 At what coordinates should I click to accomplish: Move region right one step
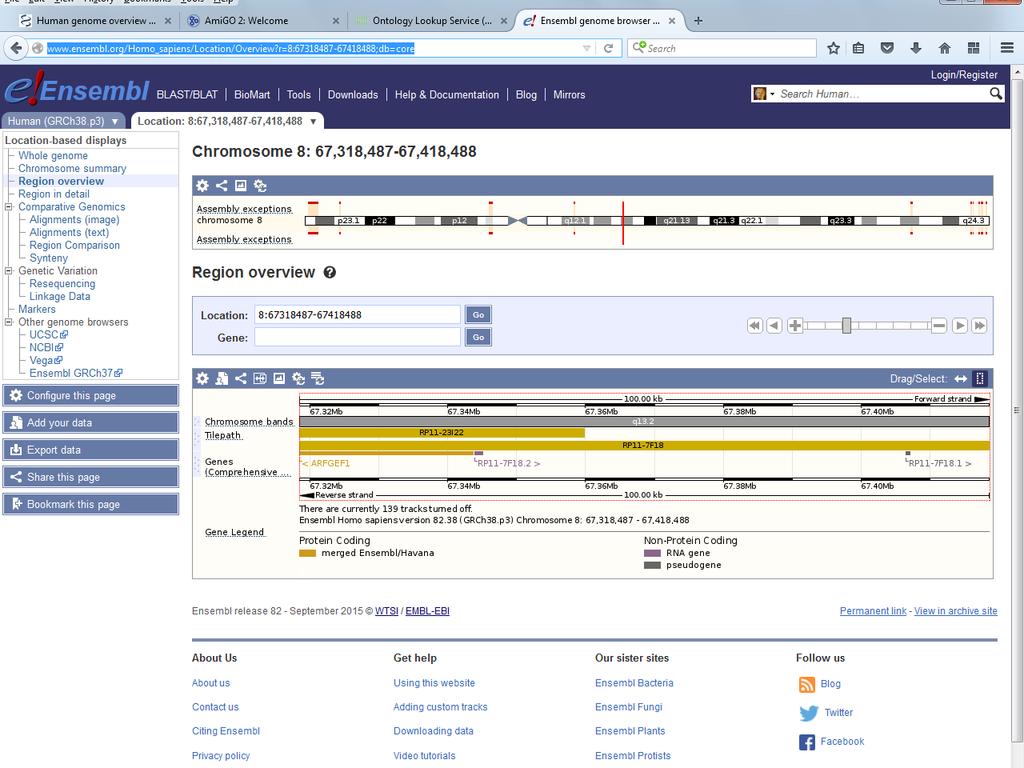(959, 325)
